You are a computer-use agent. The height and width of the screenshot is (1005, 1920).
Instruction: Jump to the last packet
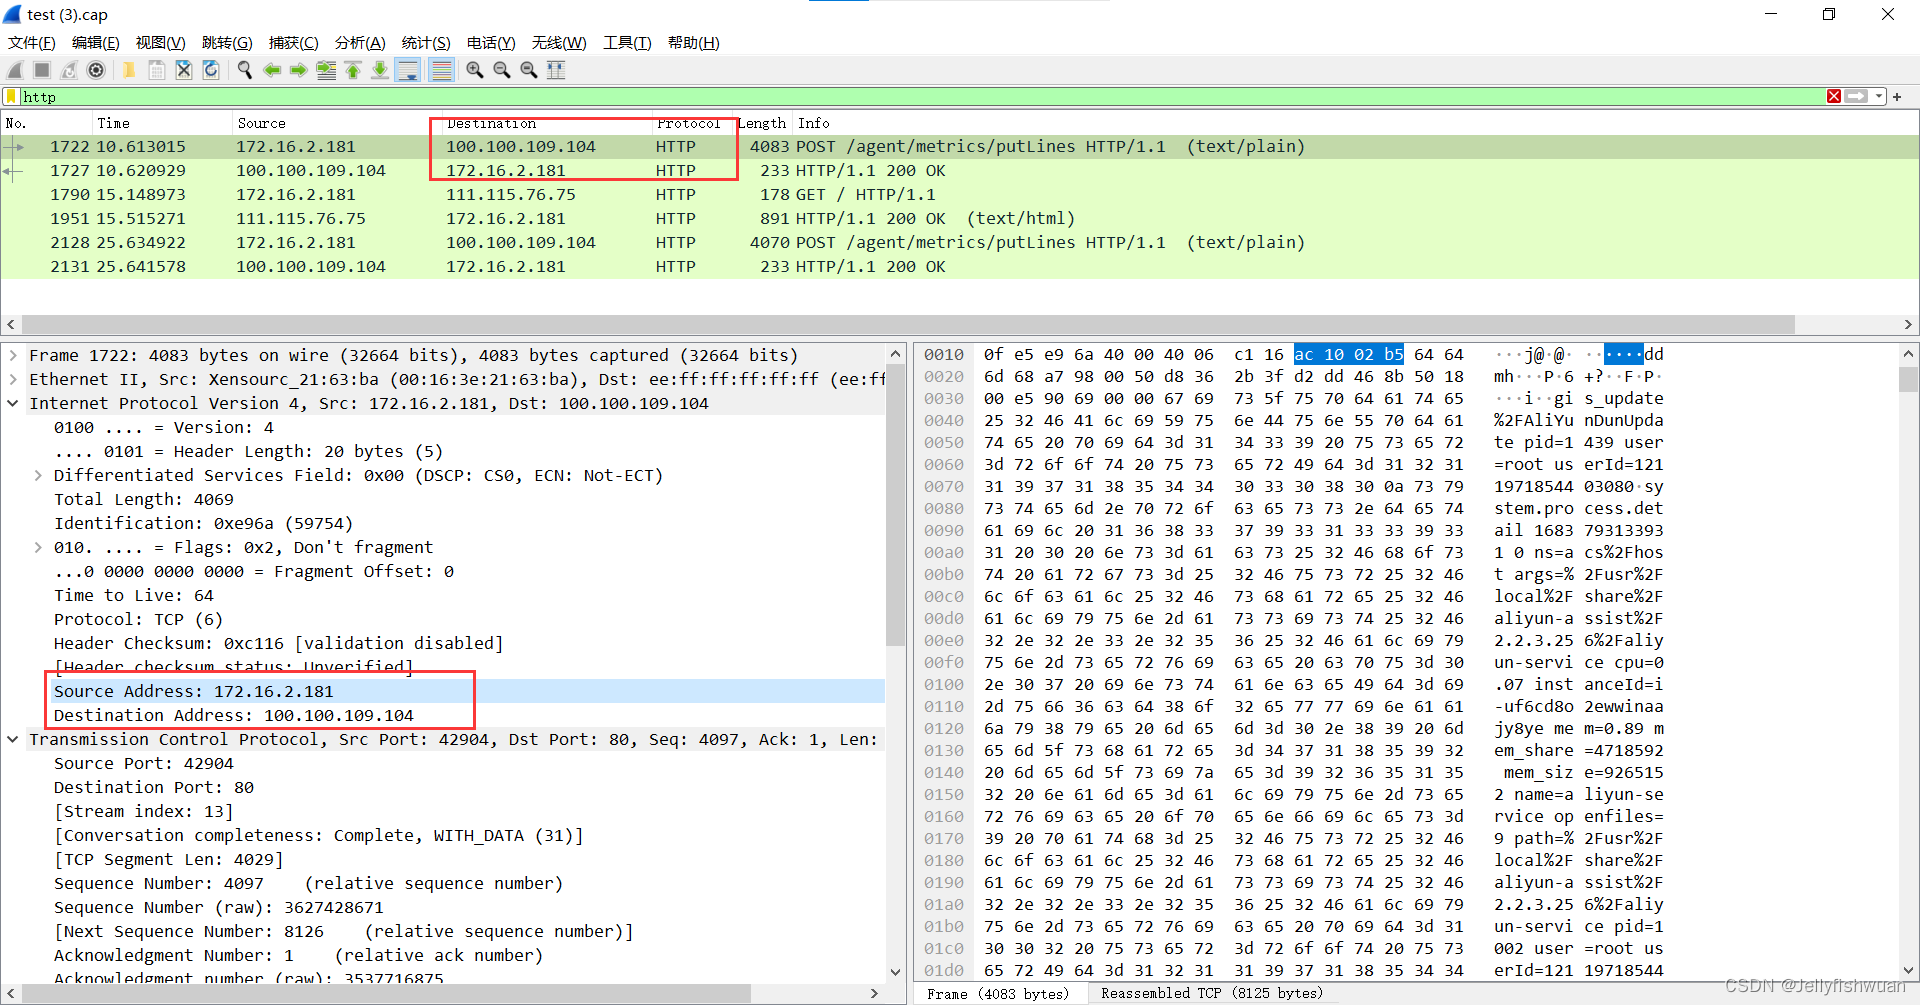380,70
